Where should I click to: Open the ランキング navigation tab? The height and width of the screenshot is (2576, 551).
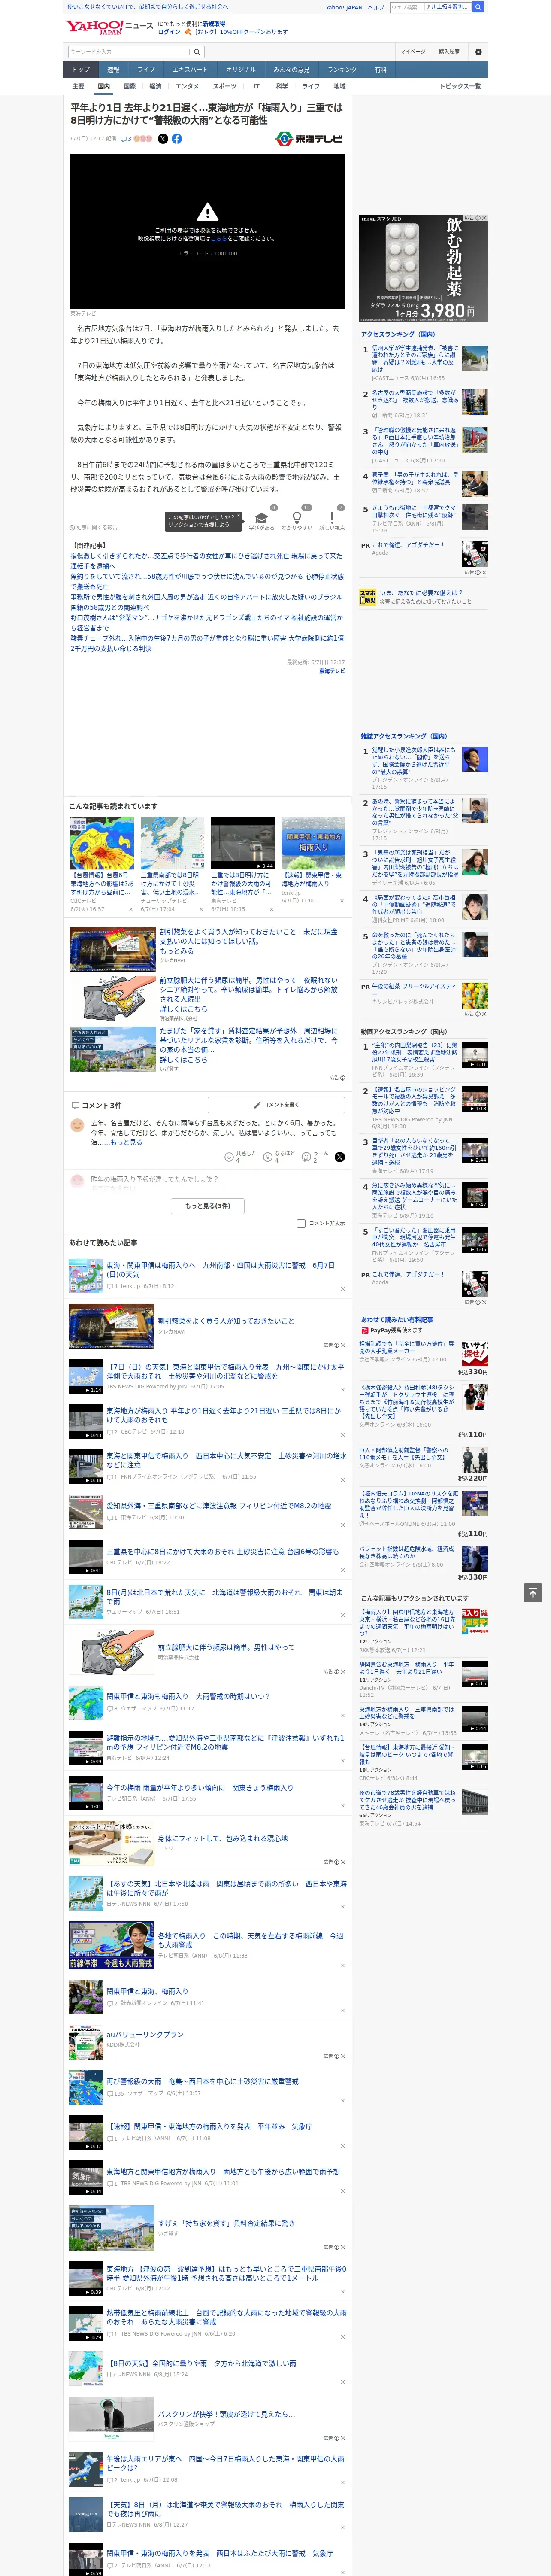pyautogui.click(x=342, y=70)
